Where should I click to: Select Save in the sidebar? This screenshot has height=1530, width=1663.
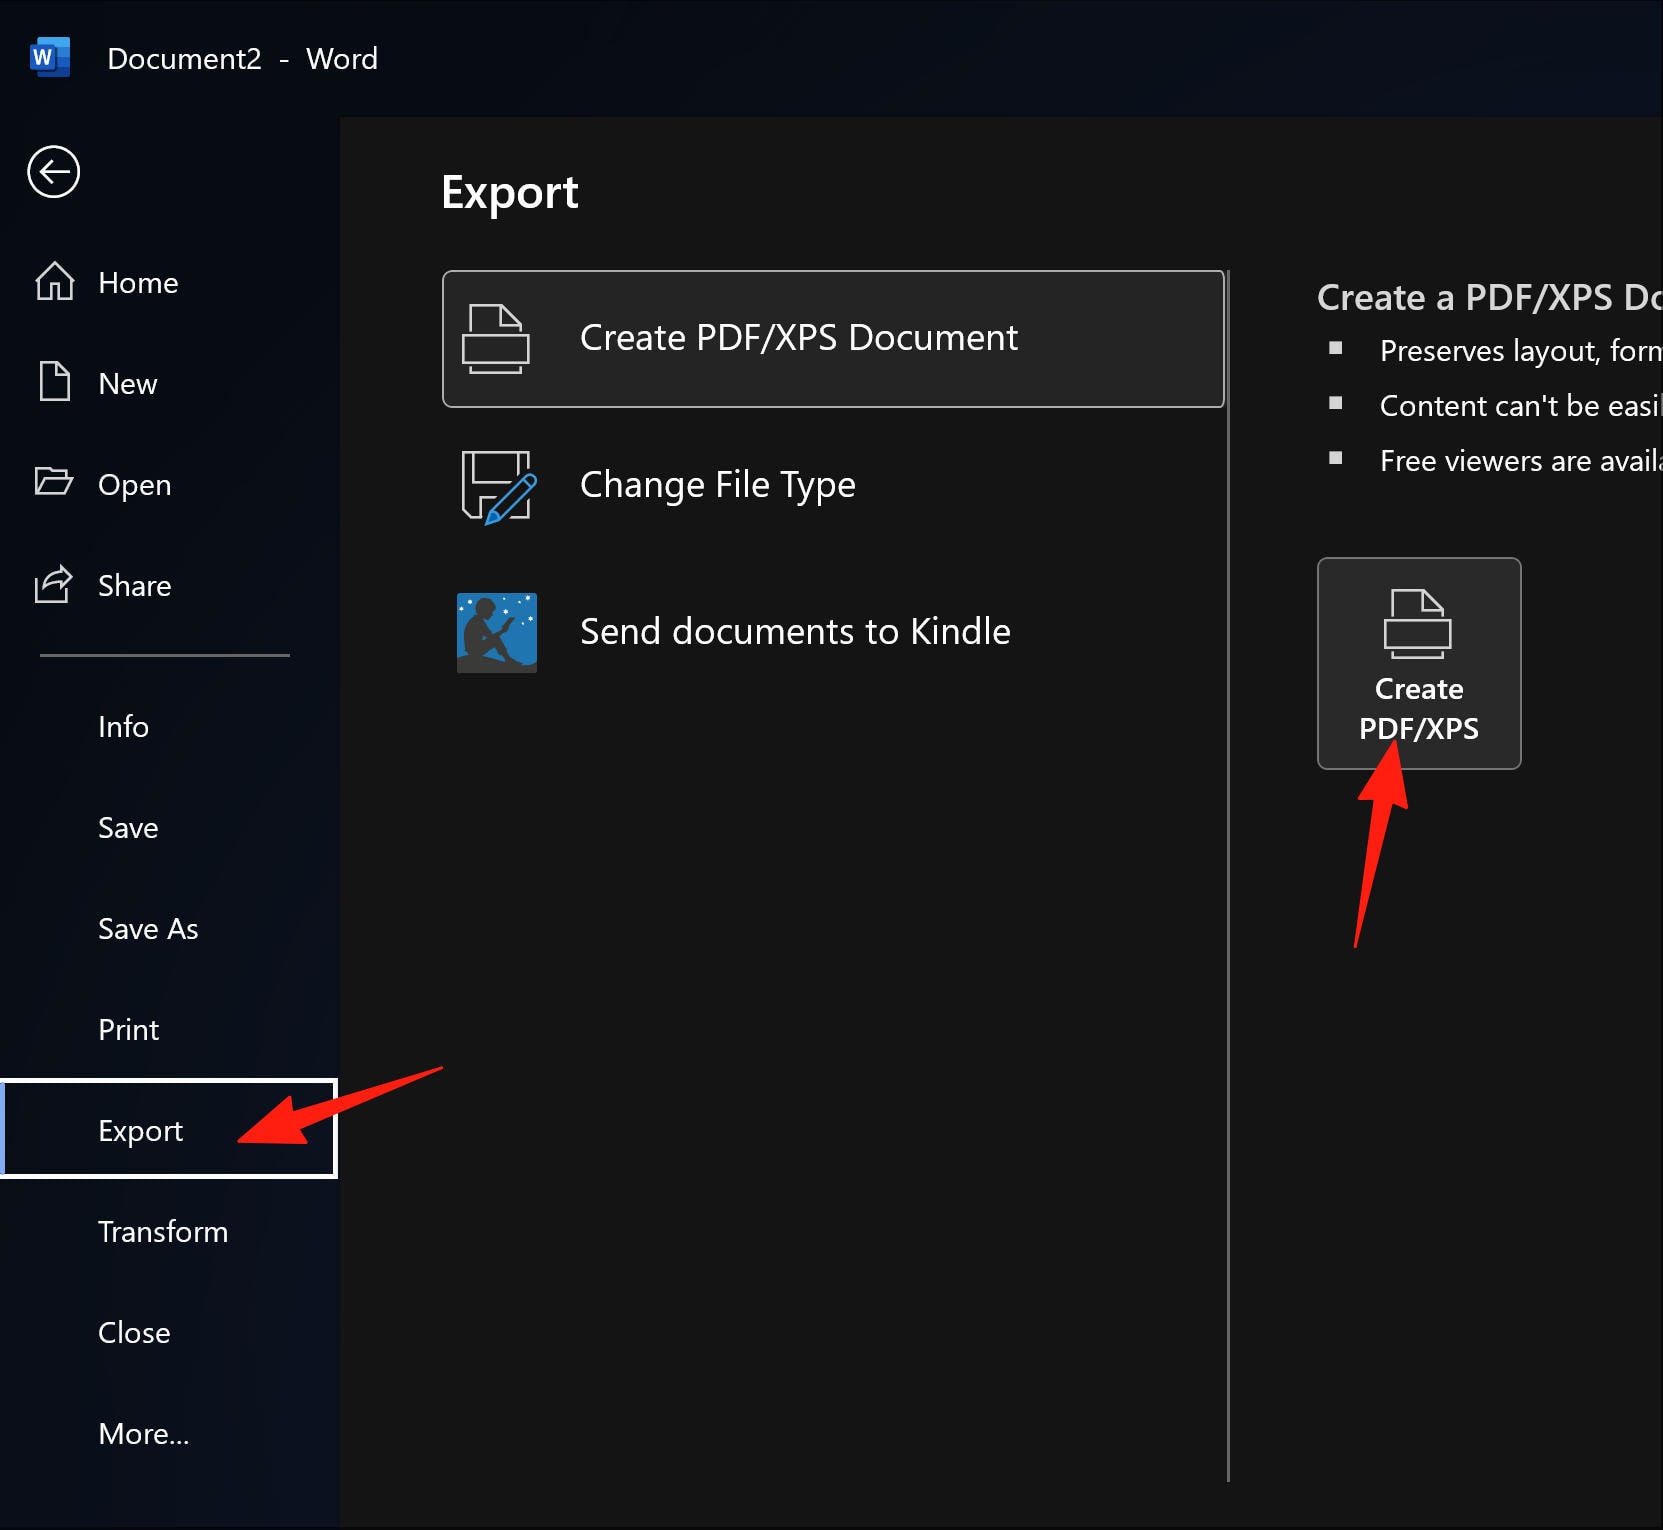(x=168, y=828)
